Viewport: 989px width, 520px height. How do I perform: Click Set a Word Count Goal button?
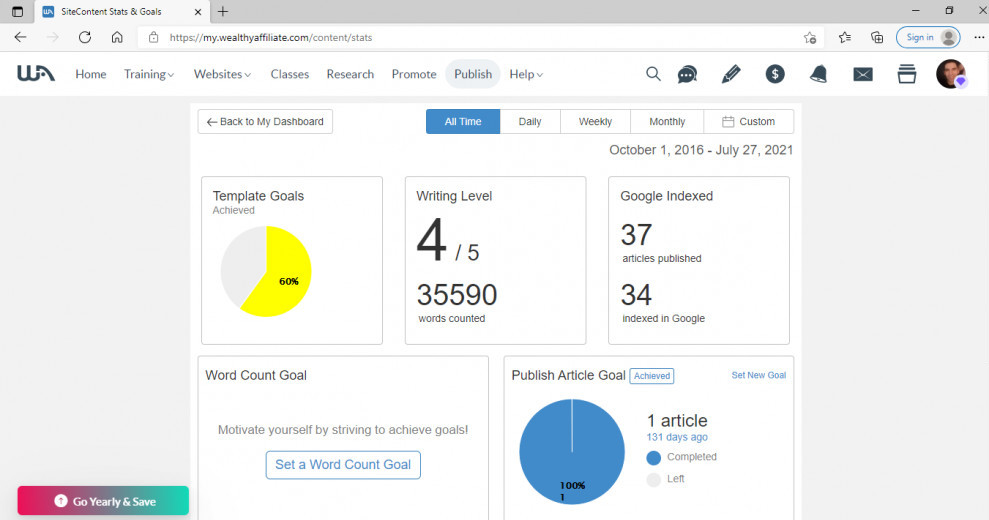343,465
